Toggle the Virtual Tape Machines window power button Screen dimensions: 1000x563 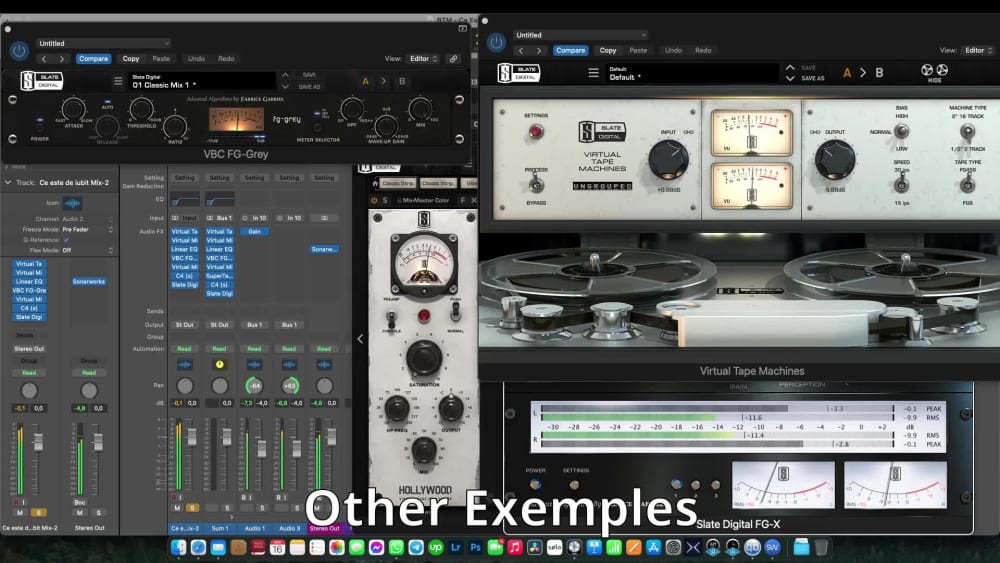pyautogui.click(x=496, y=43)
